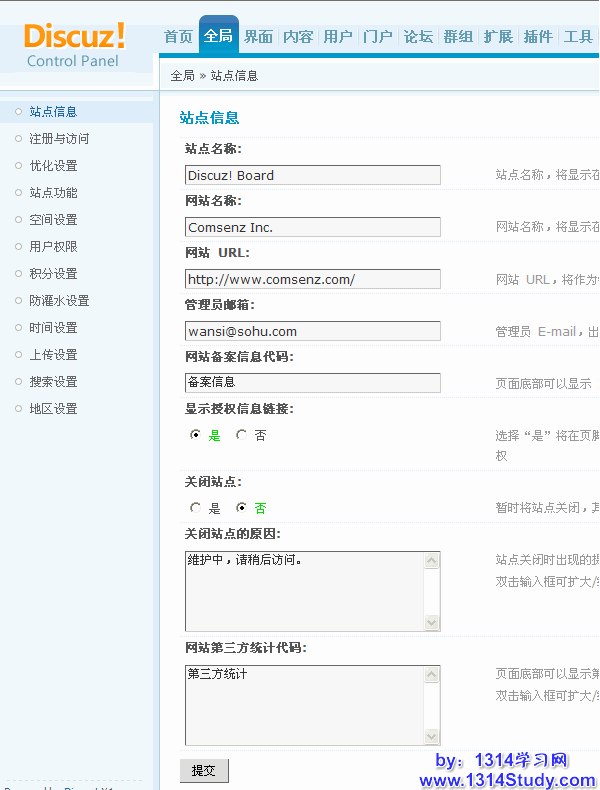Click the Discuz! Control Panel logo

tap(75, 45)
